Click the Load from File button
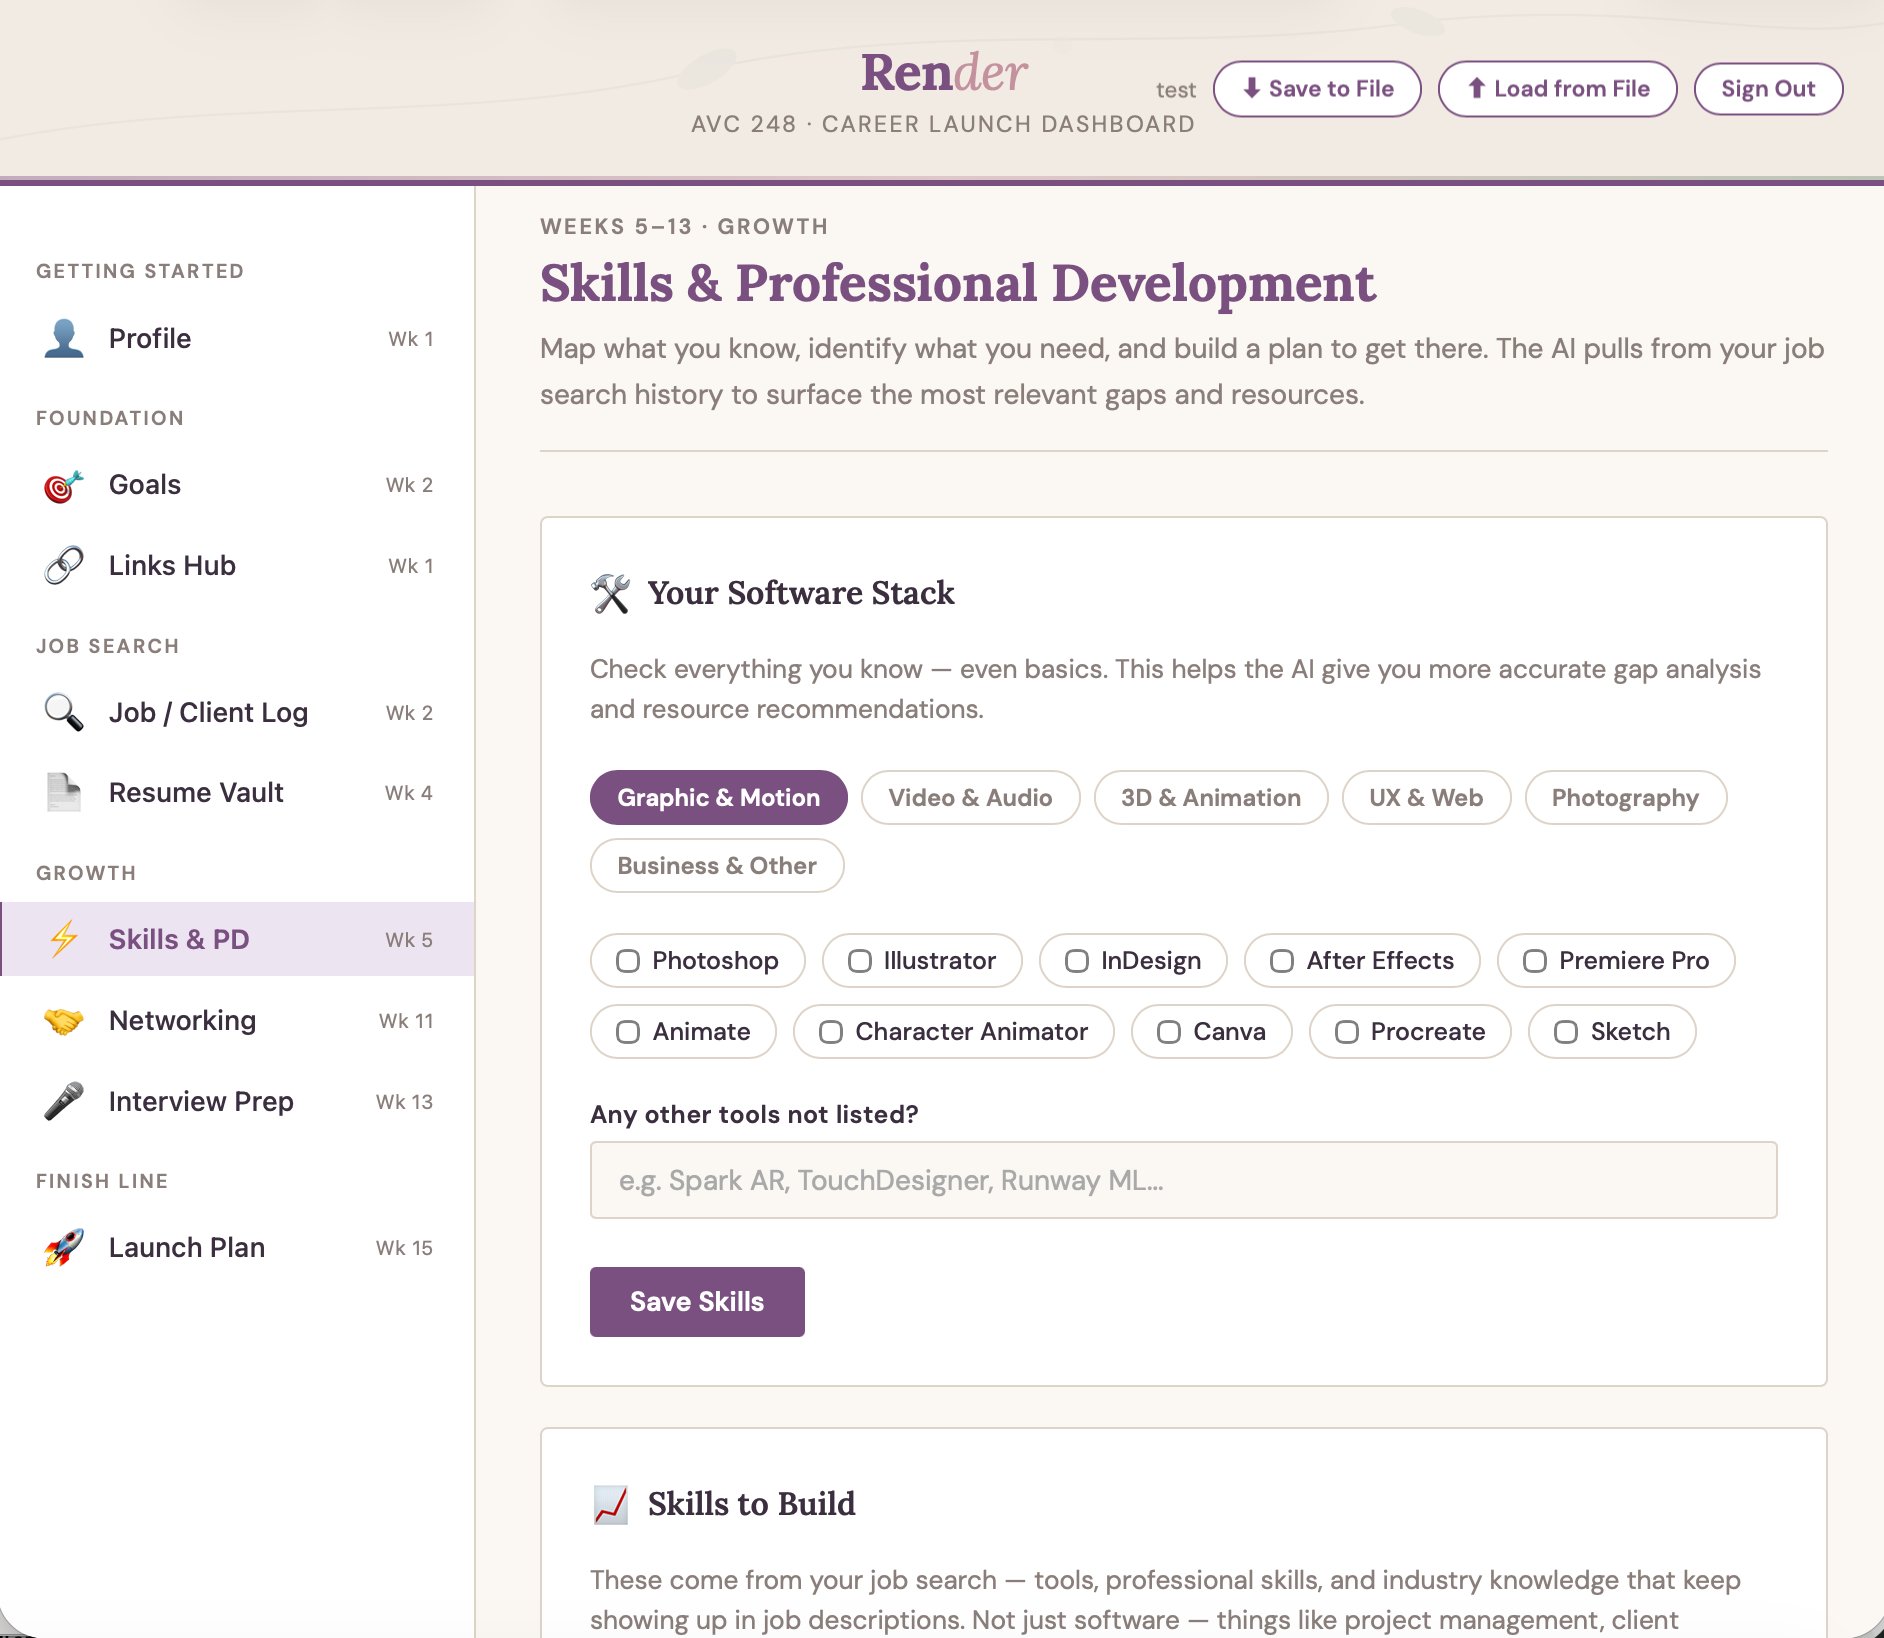The image size is (1884, 1638). click(1557, 89)
